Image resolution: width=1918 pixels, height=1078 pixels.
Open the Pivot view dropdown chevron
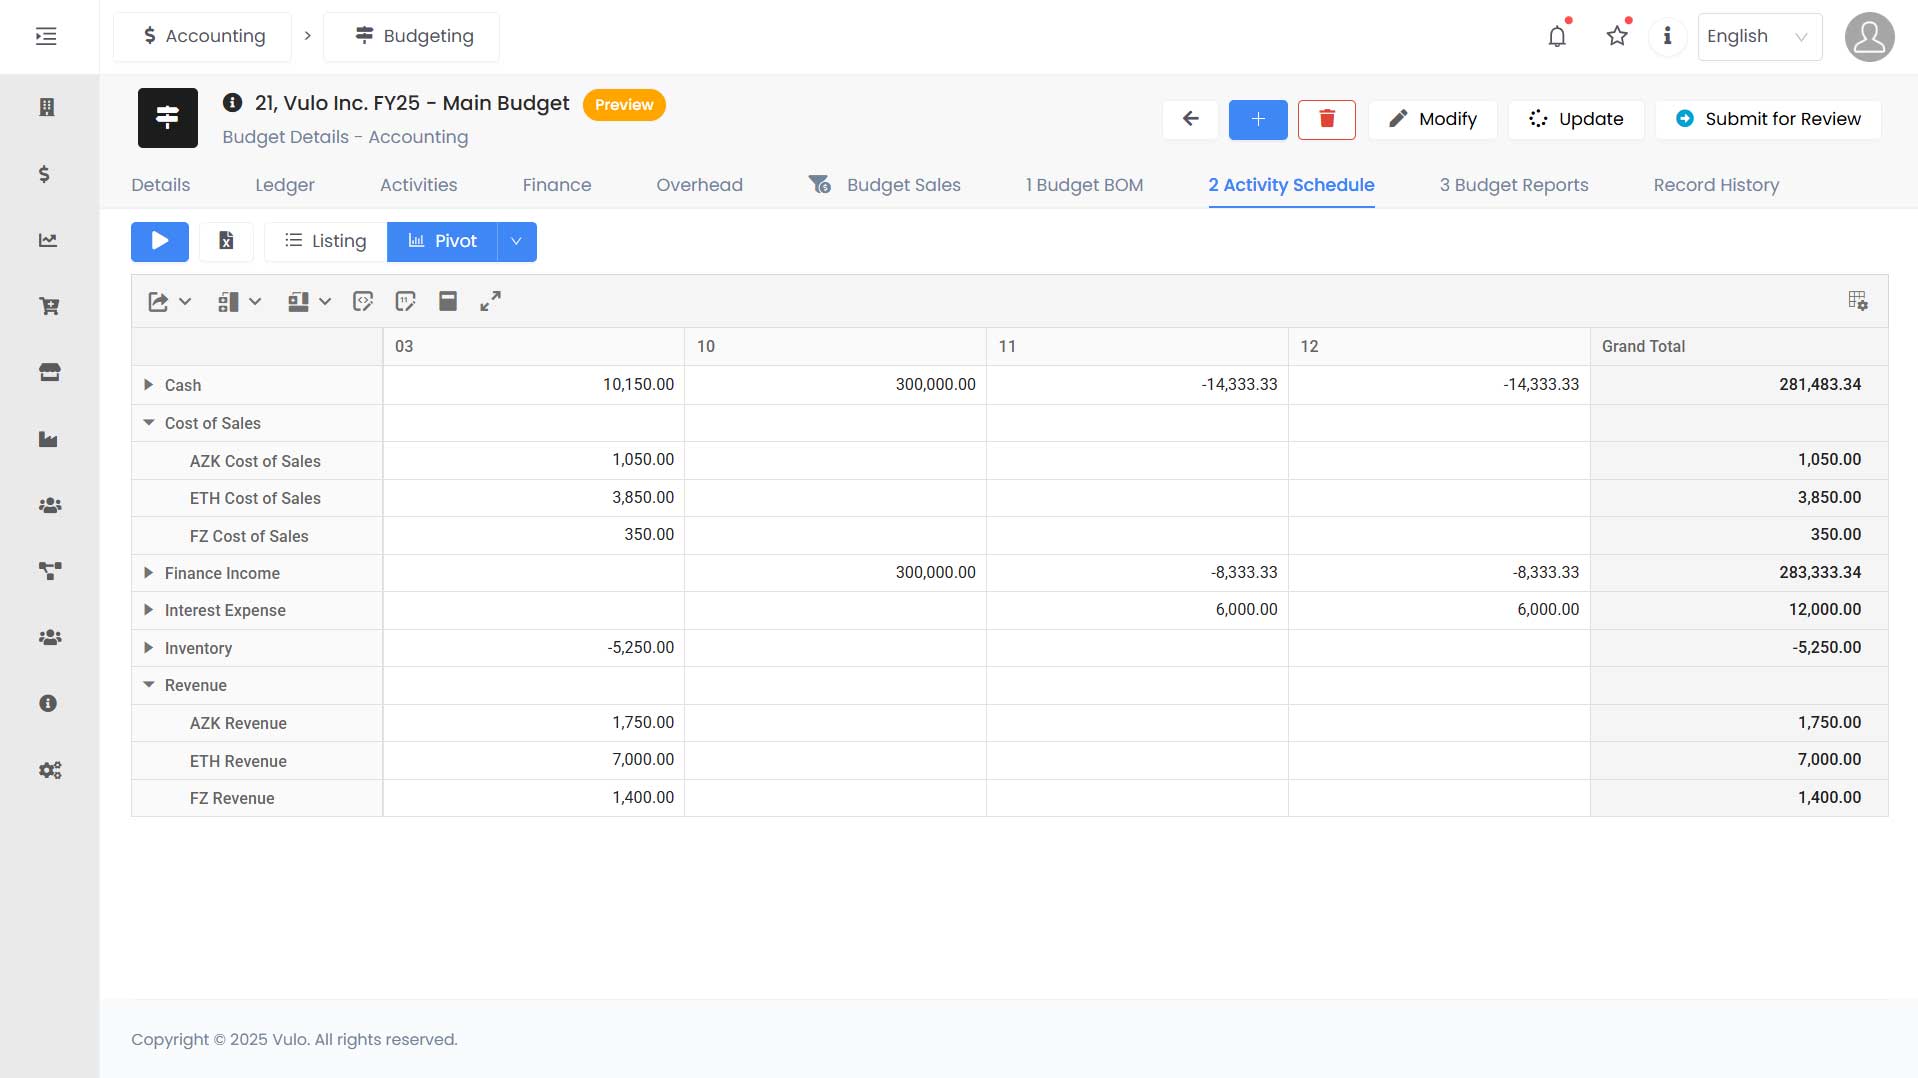click(x=515, y=241)
